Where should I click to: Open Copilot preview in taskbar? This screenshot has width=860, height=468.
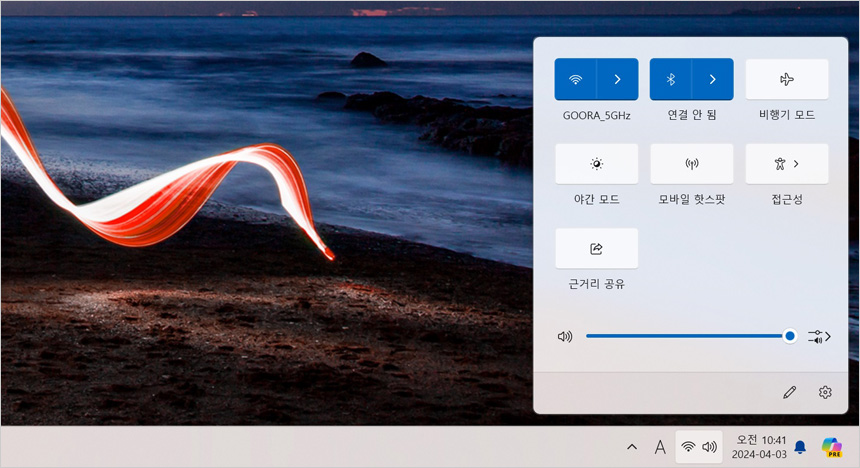click(831, 447)
